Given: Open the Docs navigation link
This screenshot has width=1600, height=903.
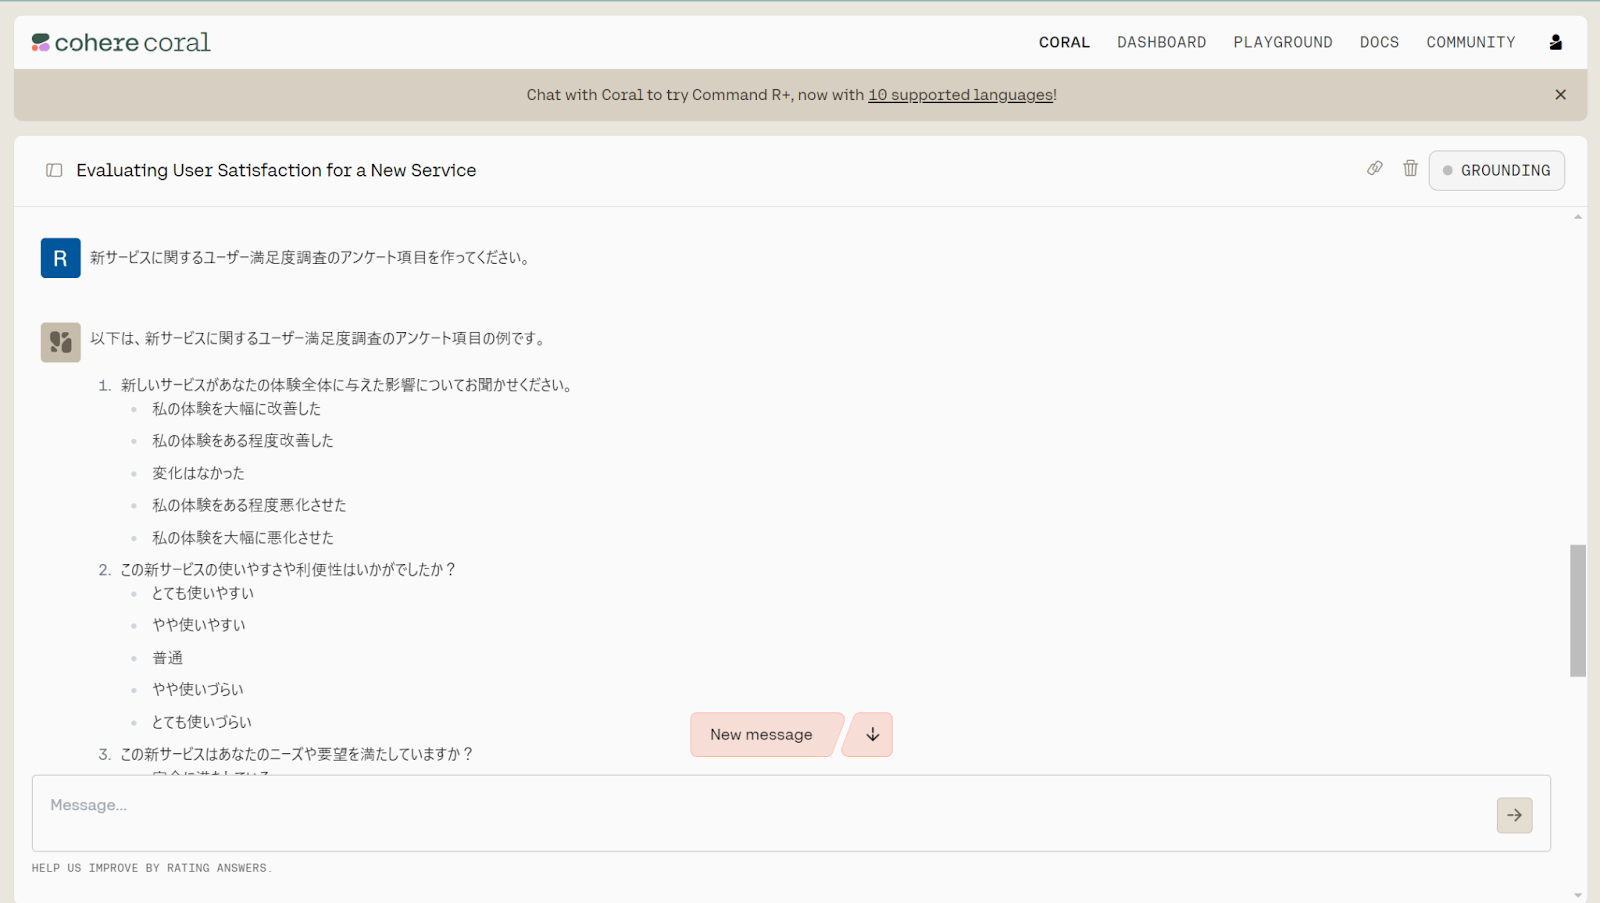Looking at the screenshot, I should coord(1379,42).
